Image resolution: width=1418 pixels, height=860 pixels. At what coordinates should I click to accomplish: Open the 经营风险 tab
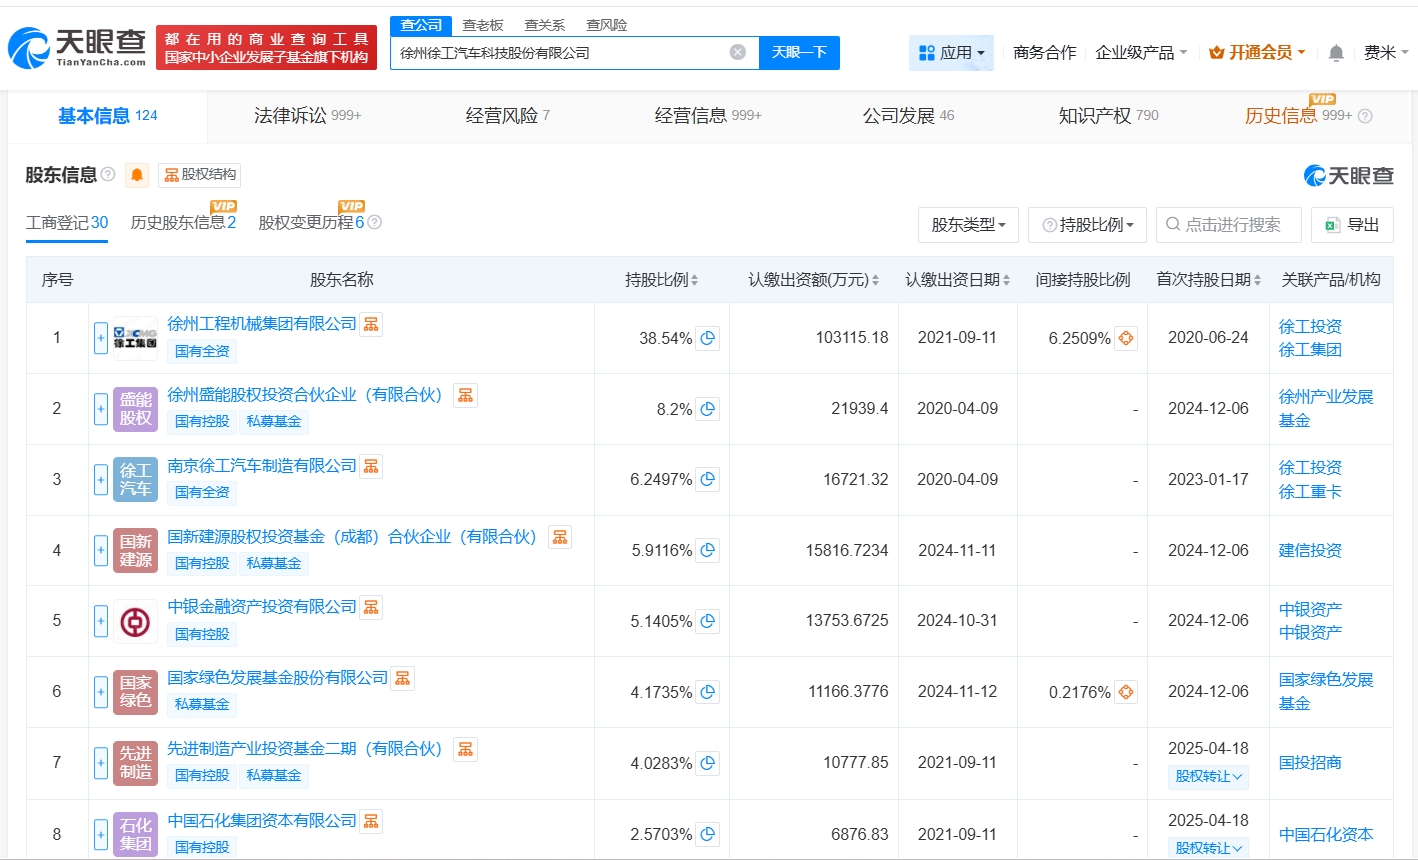tap(508, 116)
